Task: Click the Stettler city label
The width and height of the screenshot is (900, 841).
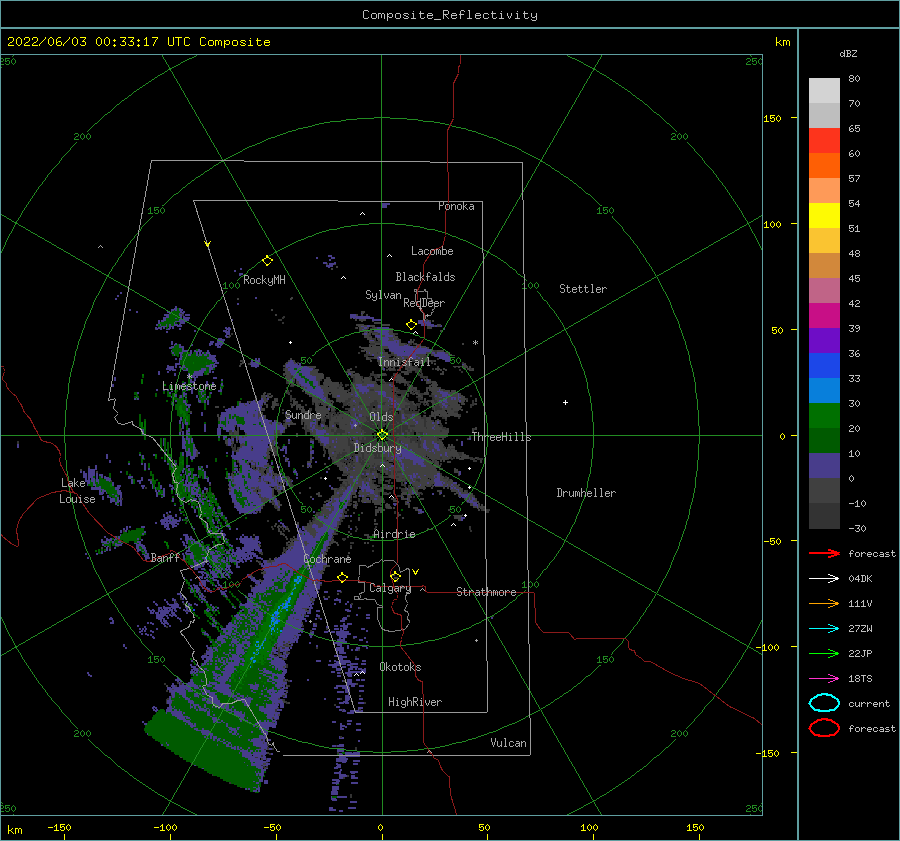Action: (x=583, y=289)
